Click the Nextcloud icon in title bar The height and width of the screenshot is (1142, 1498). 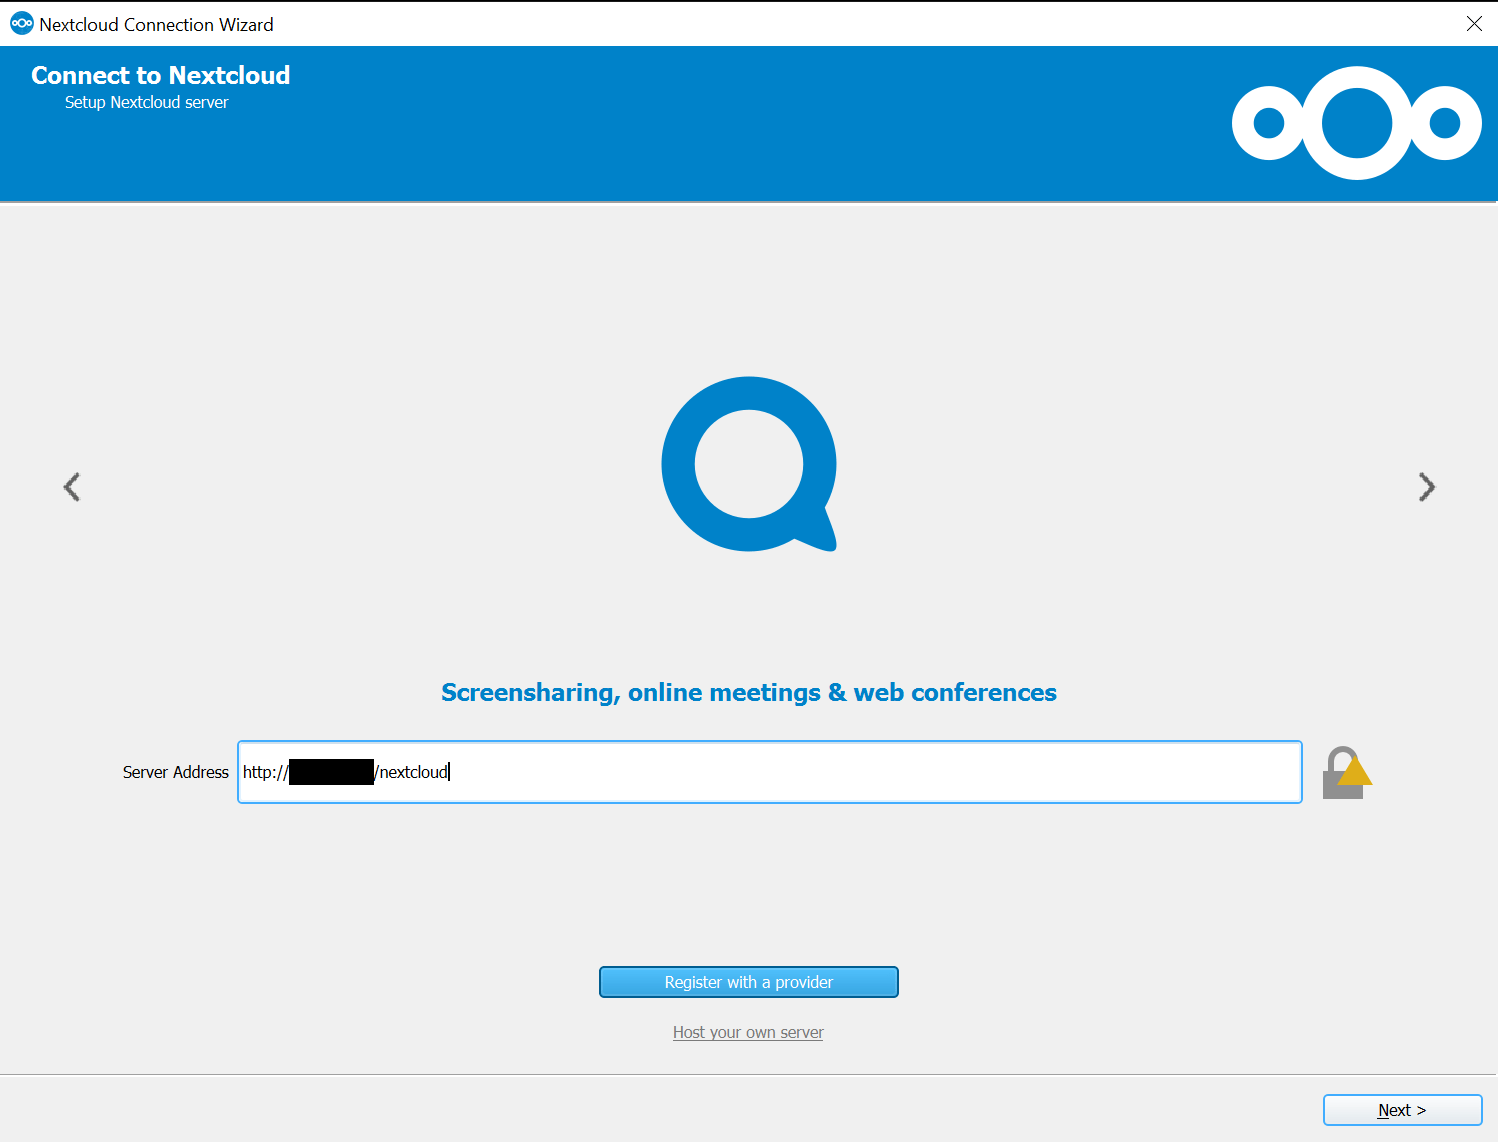tap(21, 24)
